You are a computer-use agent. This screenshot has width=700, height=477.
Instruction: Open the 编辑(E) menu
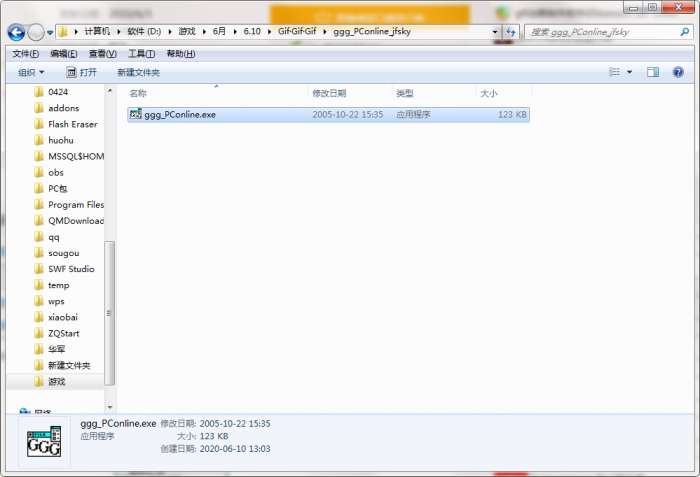(64, 54)
